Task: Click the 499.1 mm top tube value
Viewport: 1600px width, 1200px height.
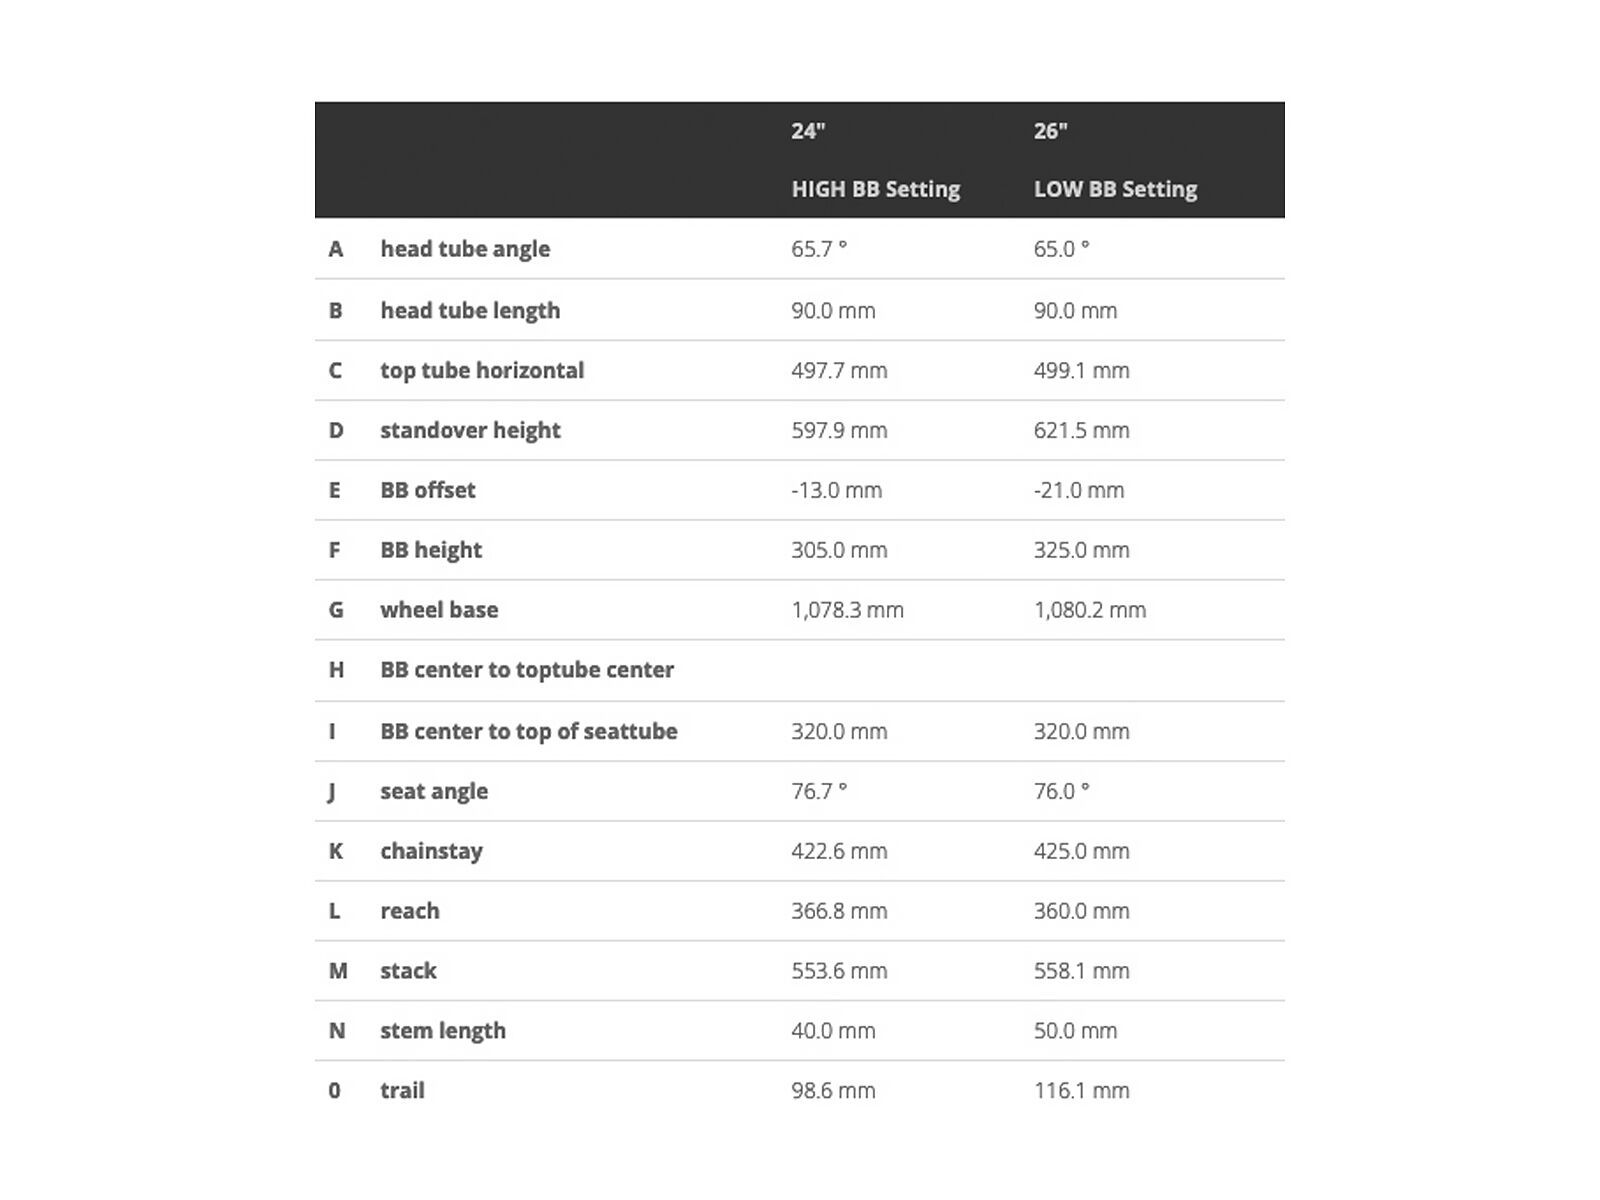Action: (1081, 370)
